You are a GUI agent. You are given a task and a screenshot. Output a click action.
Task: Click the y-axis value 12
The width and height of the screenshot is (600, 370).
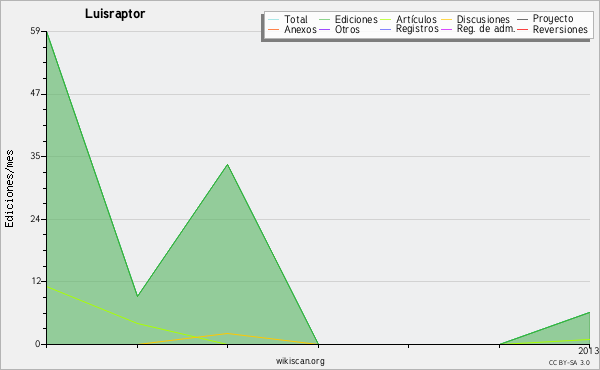pos(35,281)
